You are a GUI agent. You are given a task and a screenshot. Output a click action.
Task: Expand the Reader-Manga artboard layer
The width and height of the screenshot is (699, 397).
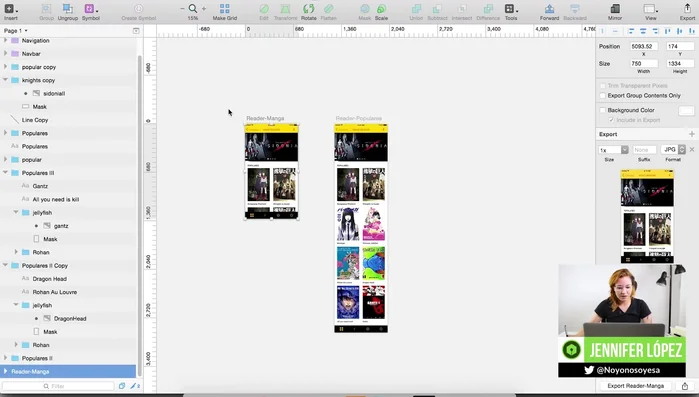coord(5,371)
